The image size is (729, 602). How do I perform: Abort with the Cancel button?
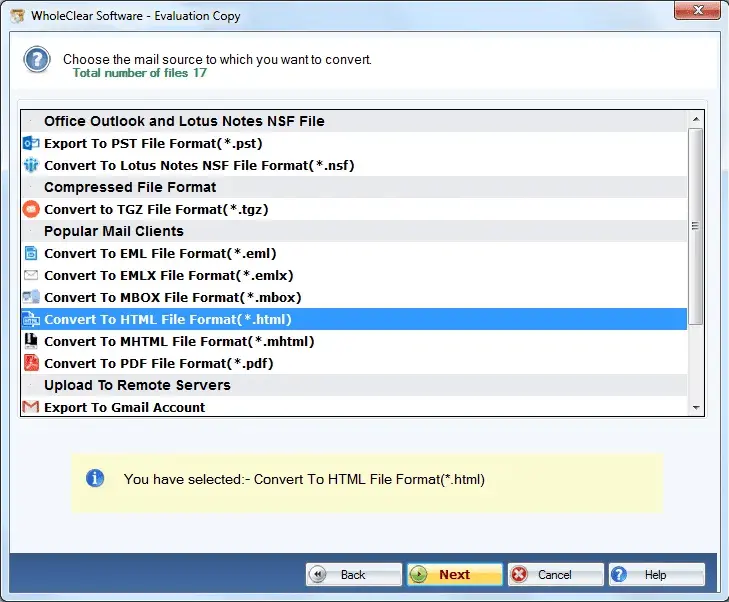[556, 575]
